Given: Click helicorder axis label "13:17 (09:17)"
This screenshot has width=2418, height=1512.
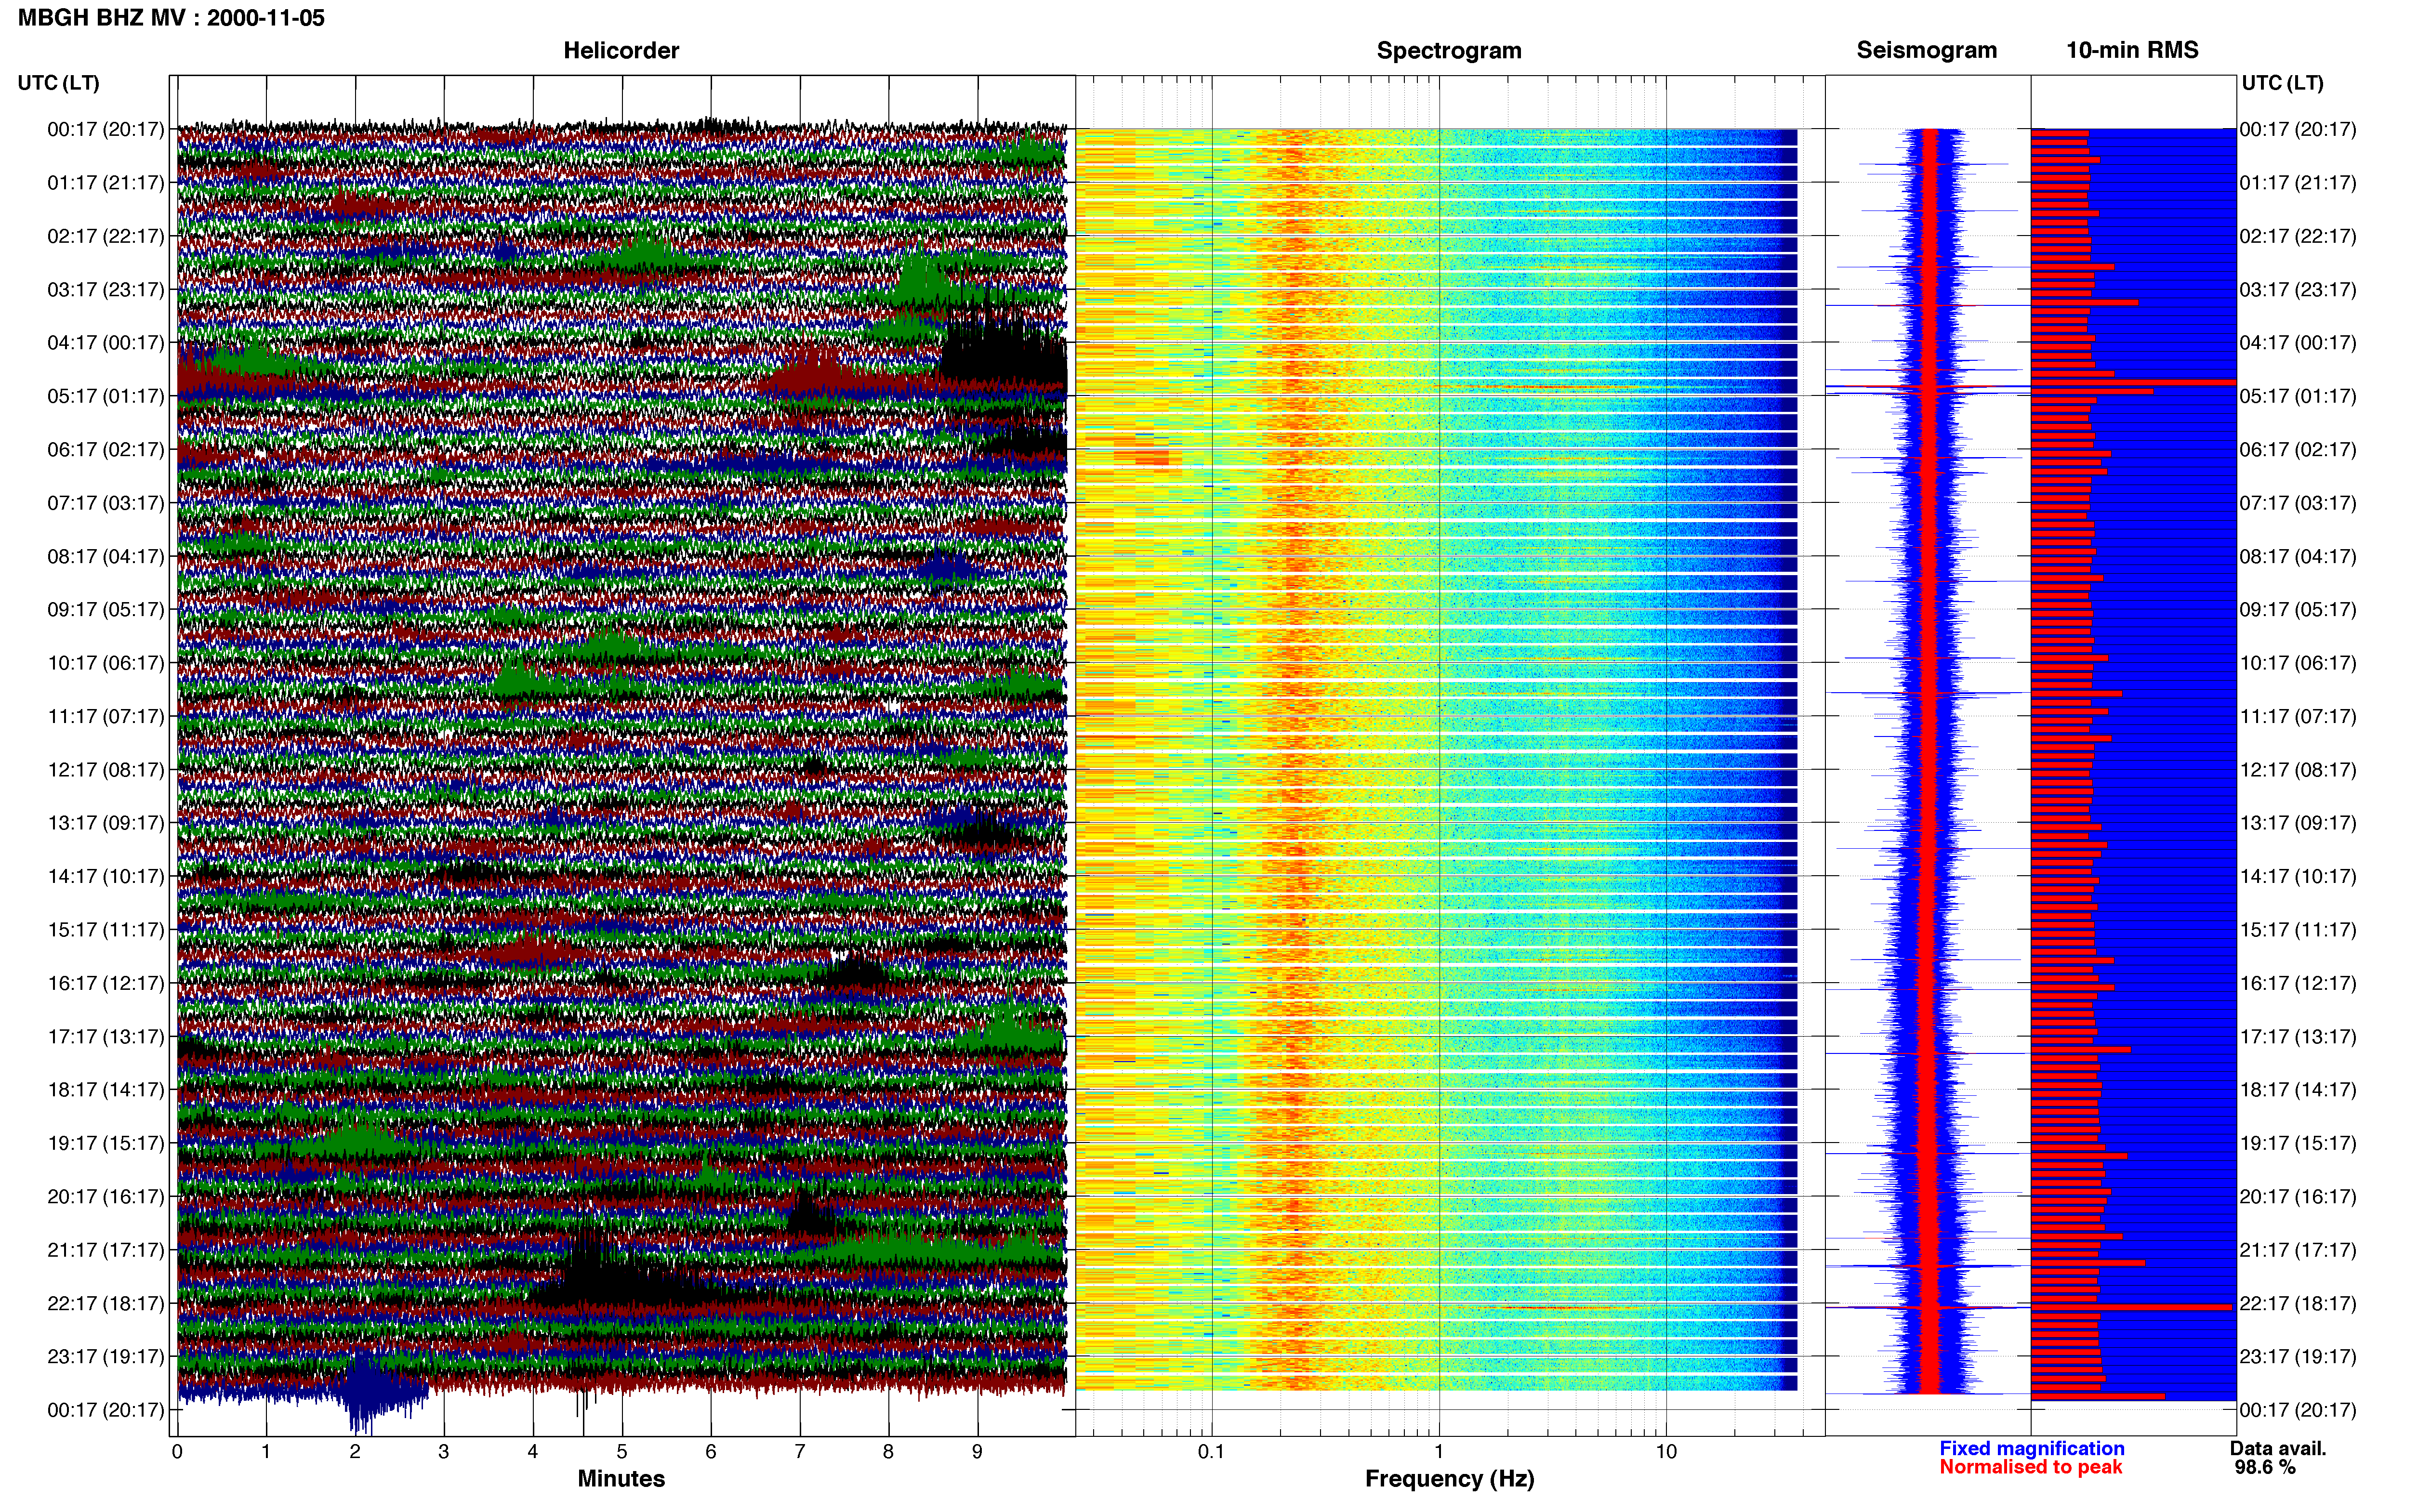Looking at the screenshot, I should click(x=106, y=823).
